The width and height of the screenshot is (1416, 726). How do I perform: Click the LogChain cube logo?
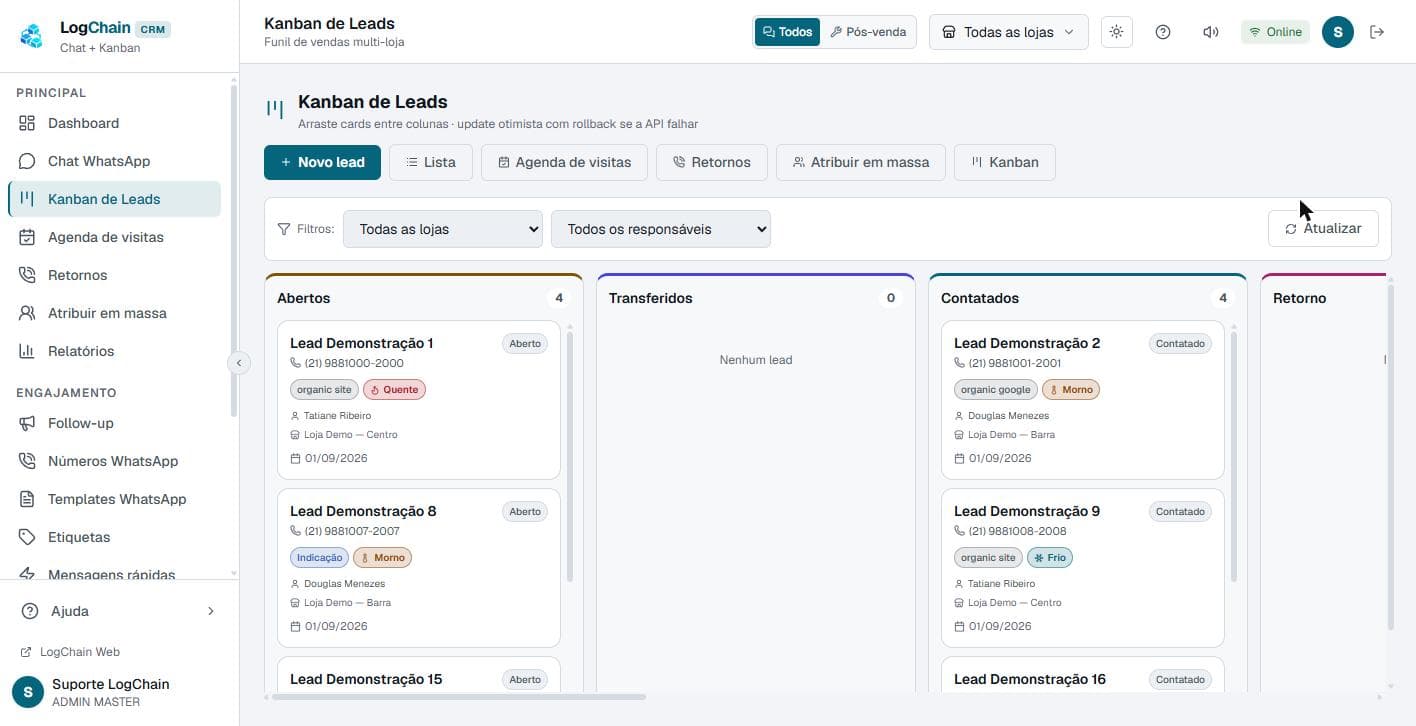coord(32,36)
